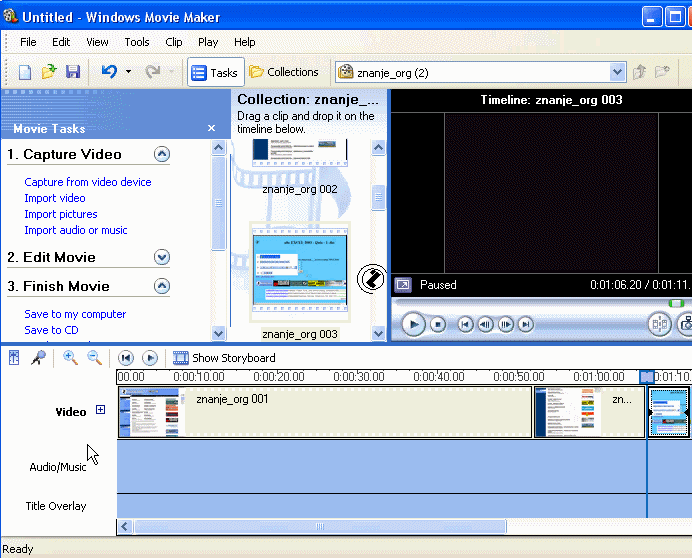
Task: Toggle the Tasks pane button
Action: tap(215, 72)
